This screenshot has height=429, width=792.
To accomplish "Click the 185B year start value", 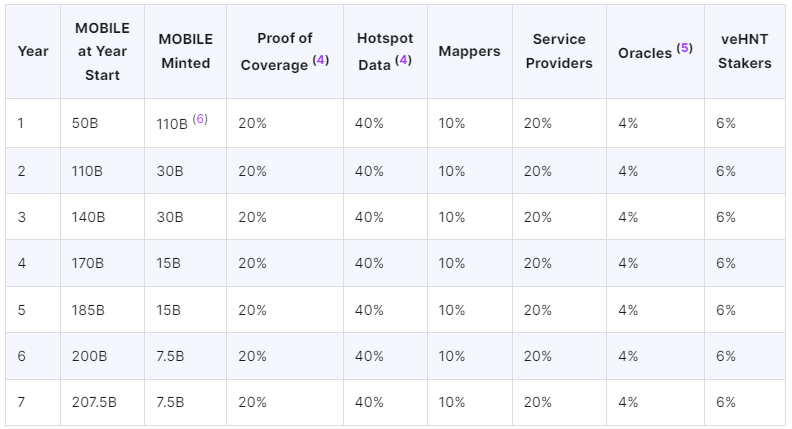I will click(x=88, y=310).
